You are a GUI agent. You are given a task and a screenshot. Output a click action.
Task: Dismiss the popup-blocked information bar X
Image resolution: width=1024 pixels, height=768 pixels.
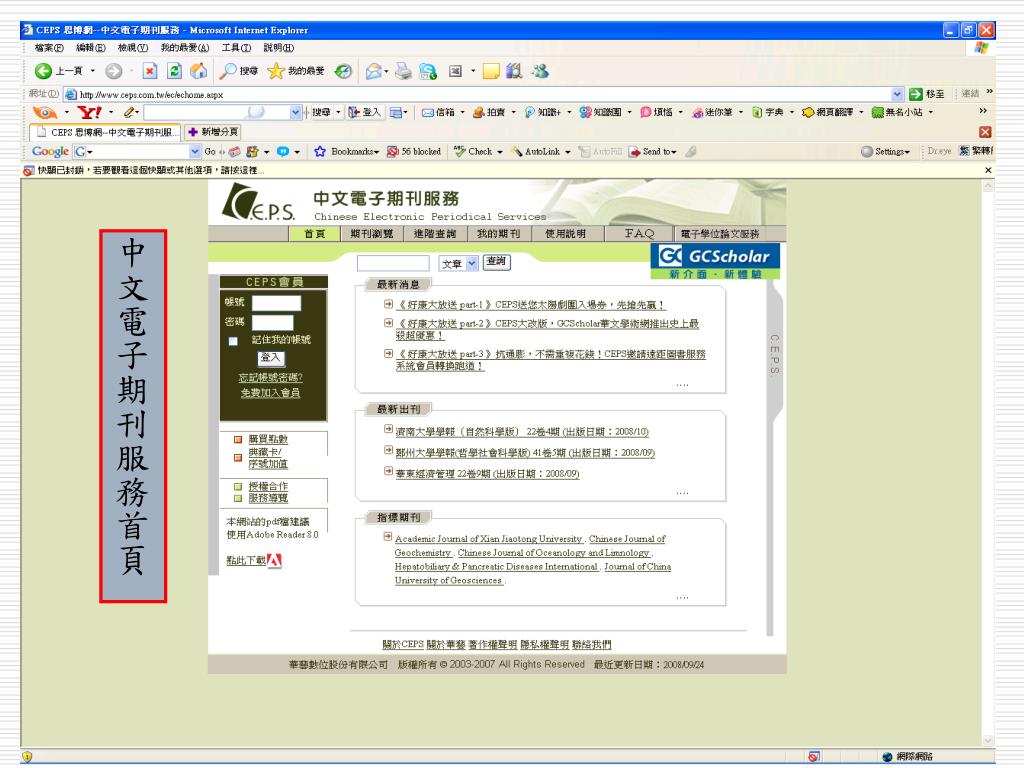(988, 170)
